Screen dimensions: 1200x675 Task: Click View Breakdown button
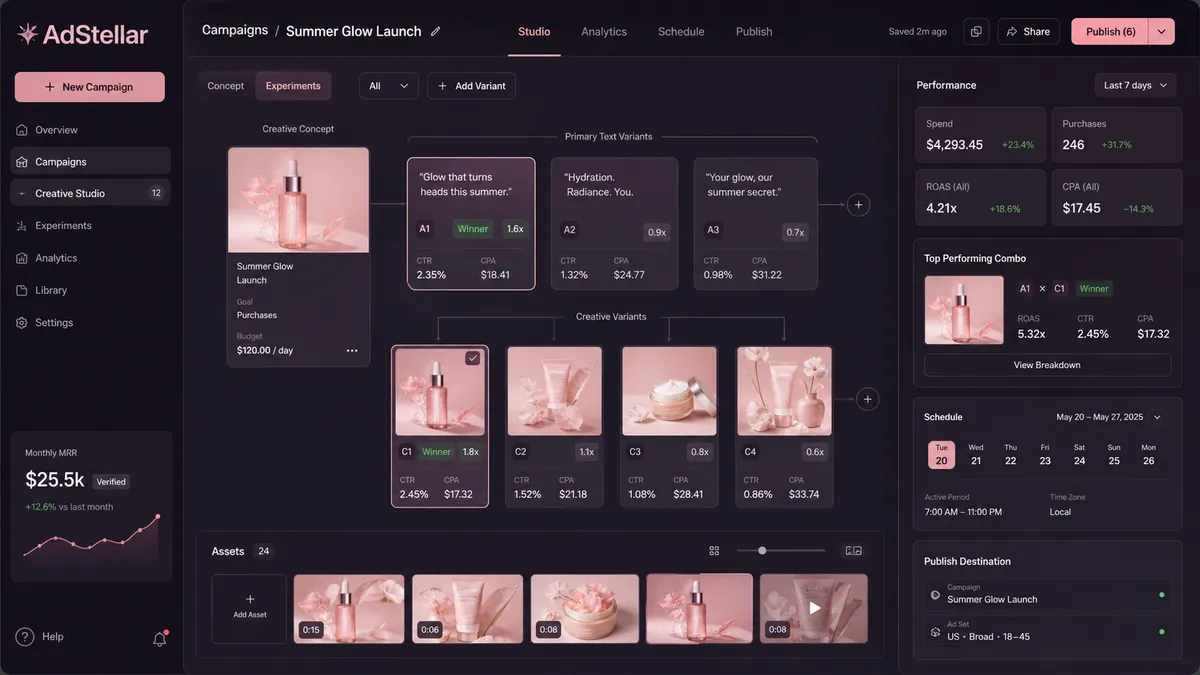tap(1047, 365)
